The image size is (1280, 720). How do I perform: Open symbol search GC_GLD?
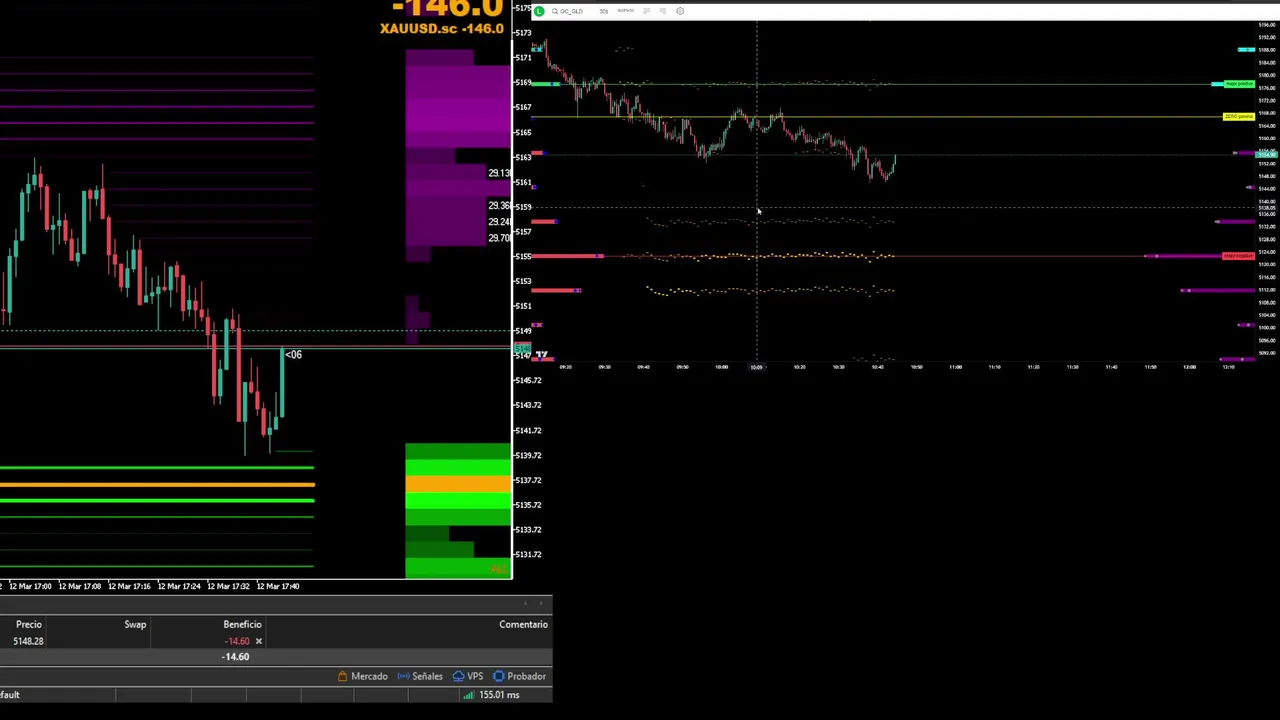coord(567,11)
